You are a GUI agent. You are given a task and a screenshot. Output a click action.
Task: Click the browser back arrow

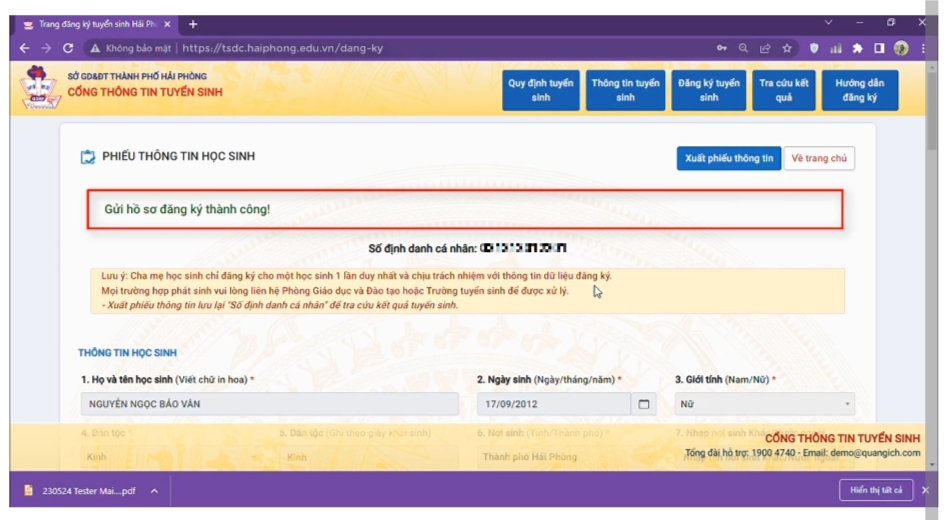25,48
